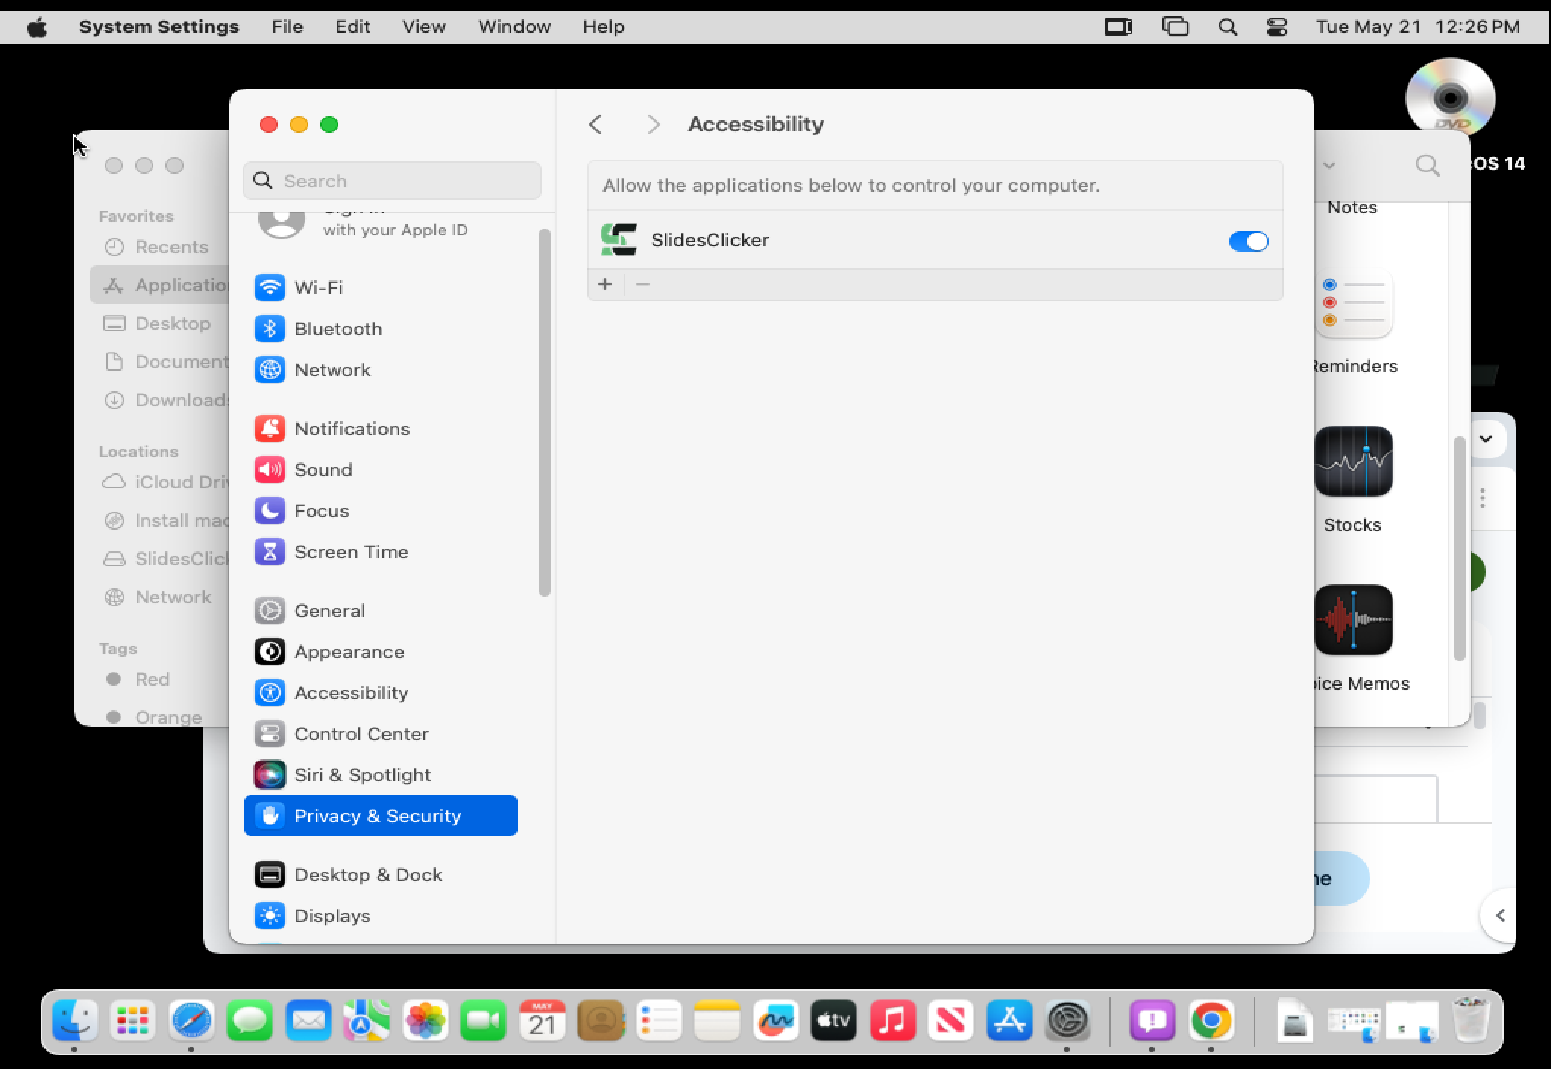Viewport: 1567px width, 1069px height.
Task: Click the DVD disc icon on desktop
Action: (x=1450, y=98)
